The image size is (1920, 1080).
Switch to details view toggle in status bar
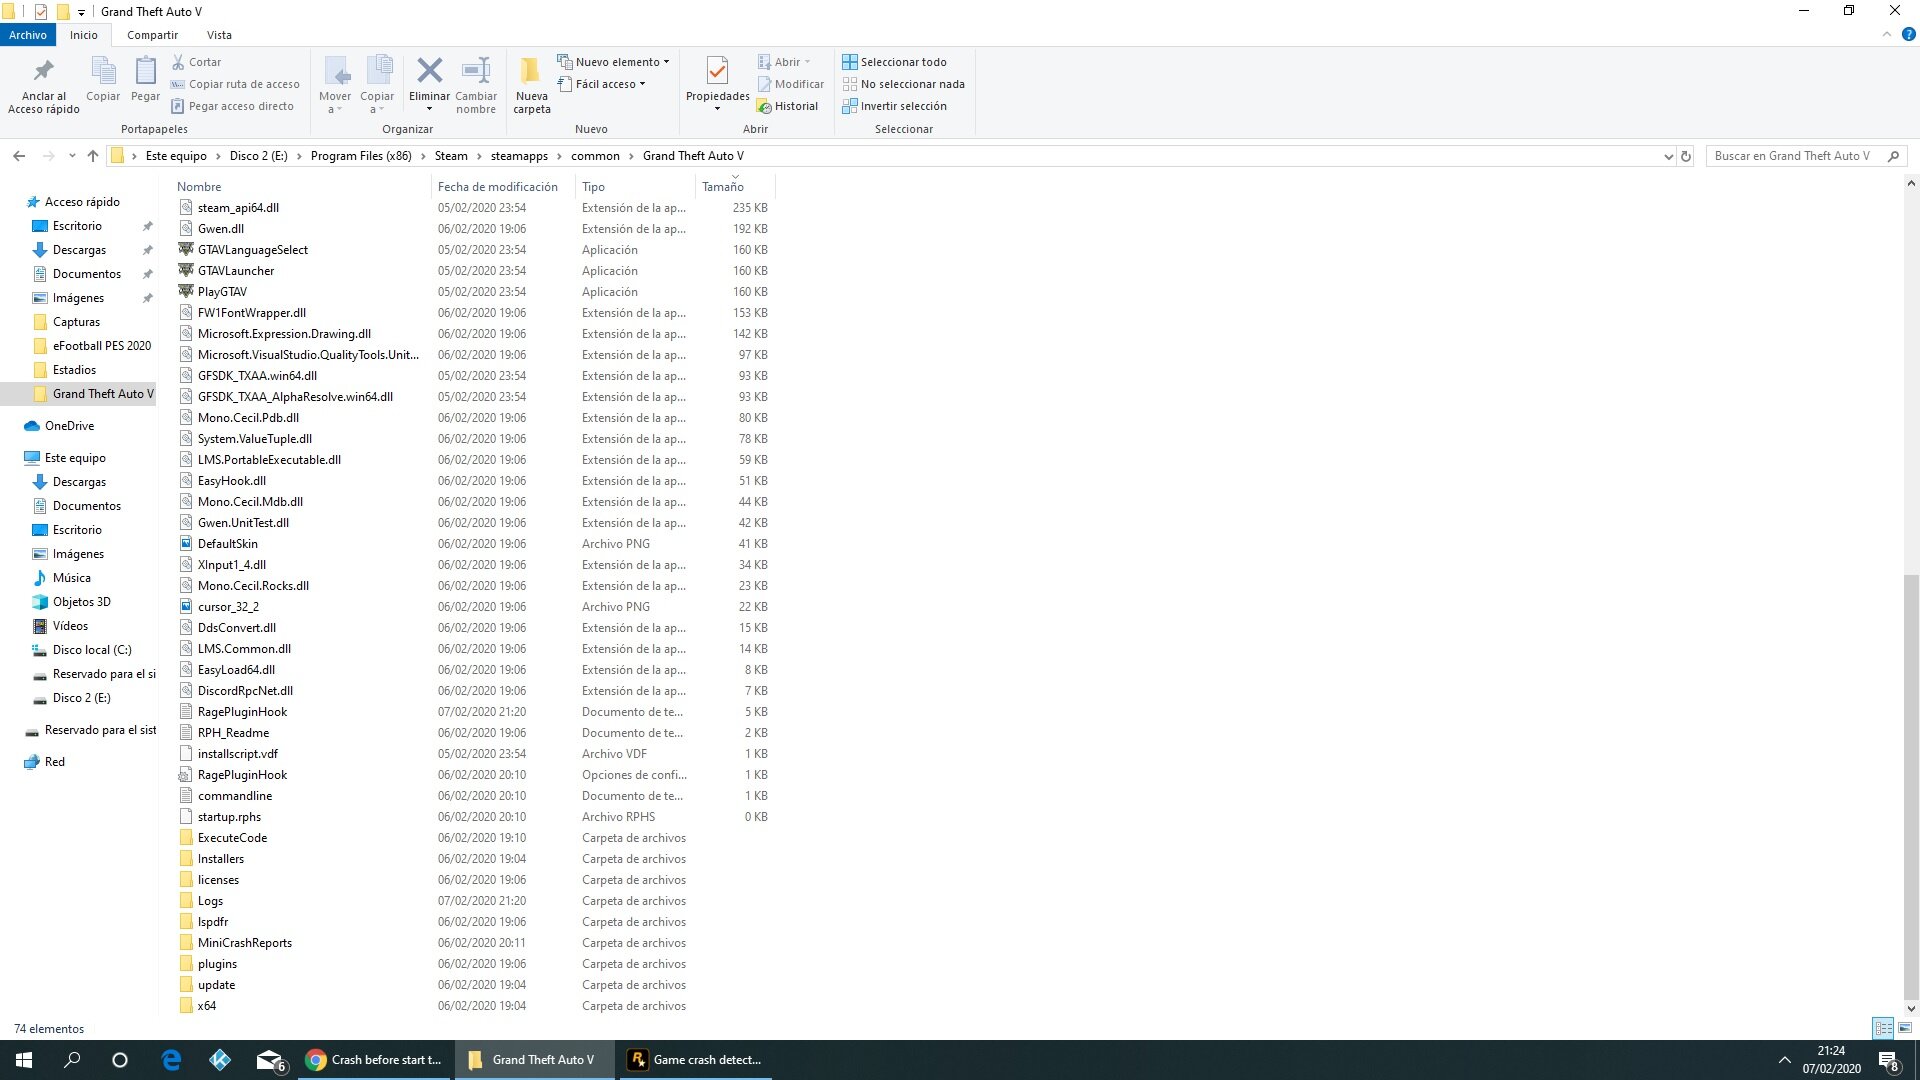click(x=1883, y=1028)
